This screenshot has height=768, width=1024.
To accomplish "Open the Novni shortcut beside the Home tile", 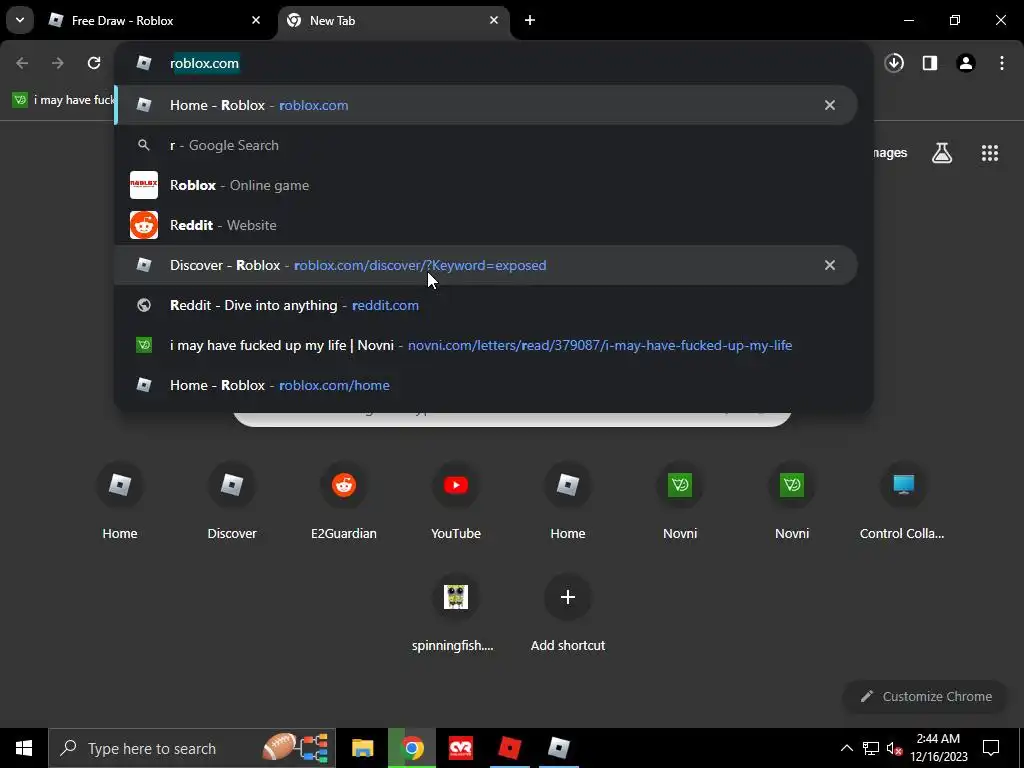I will tap(680, 502).
